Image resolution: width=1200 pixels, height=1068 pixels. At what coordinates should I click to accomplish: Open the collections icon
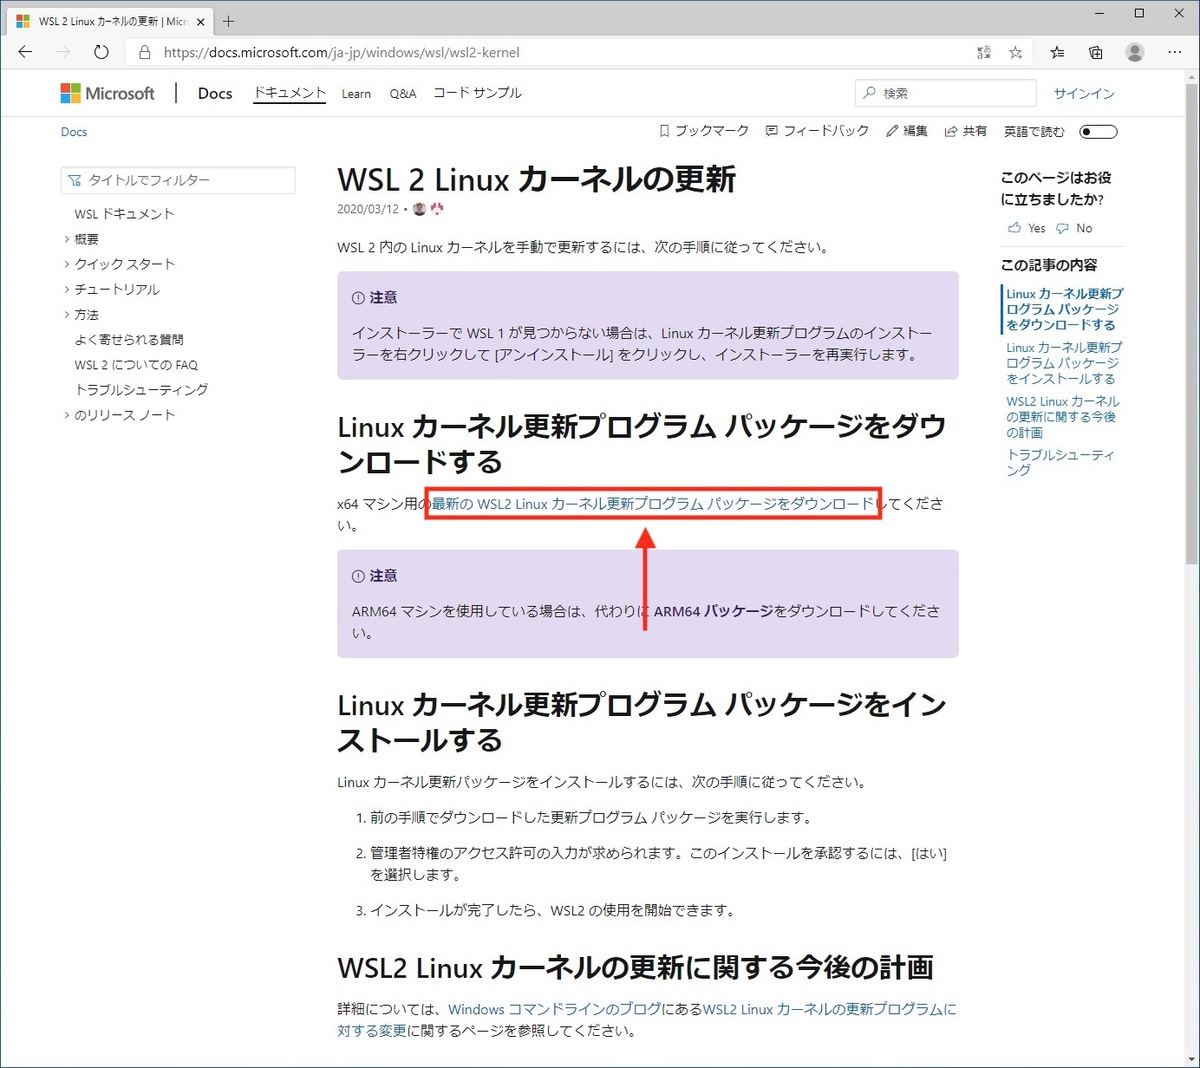point(1096,52)
